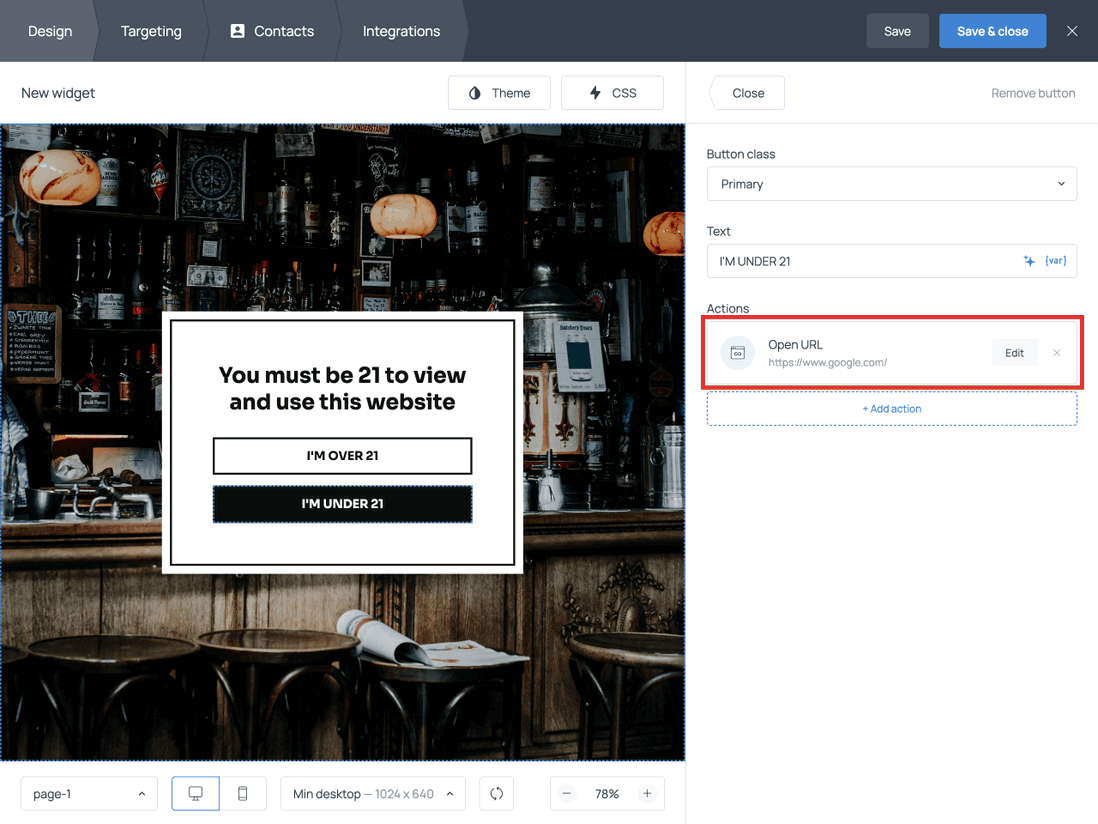The image size is (1098, 824).
Task: Insert a variable using the {var} icon
Action: [1055, 260]
